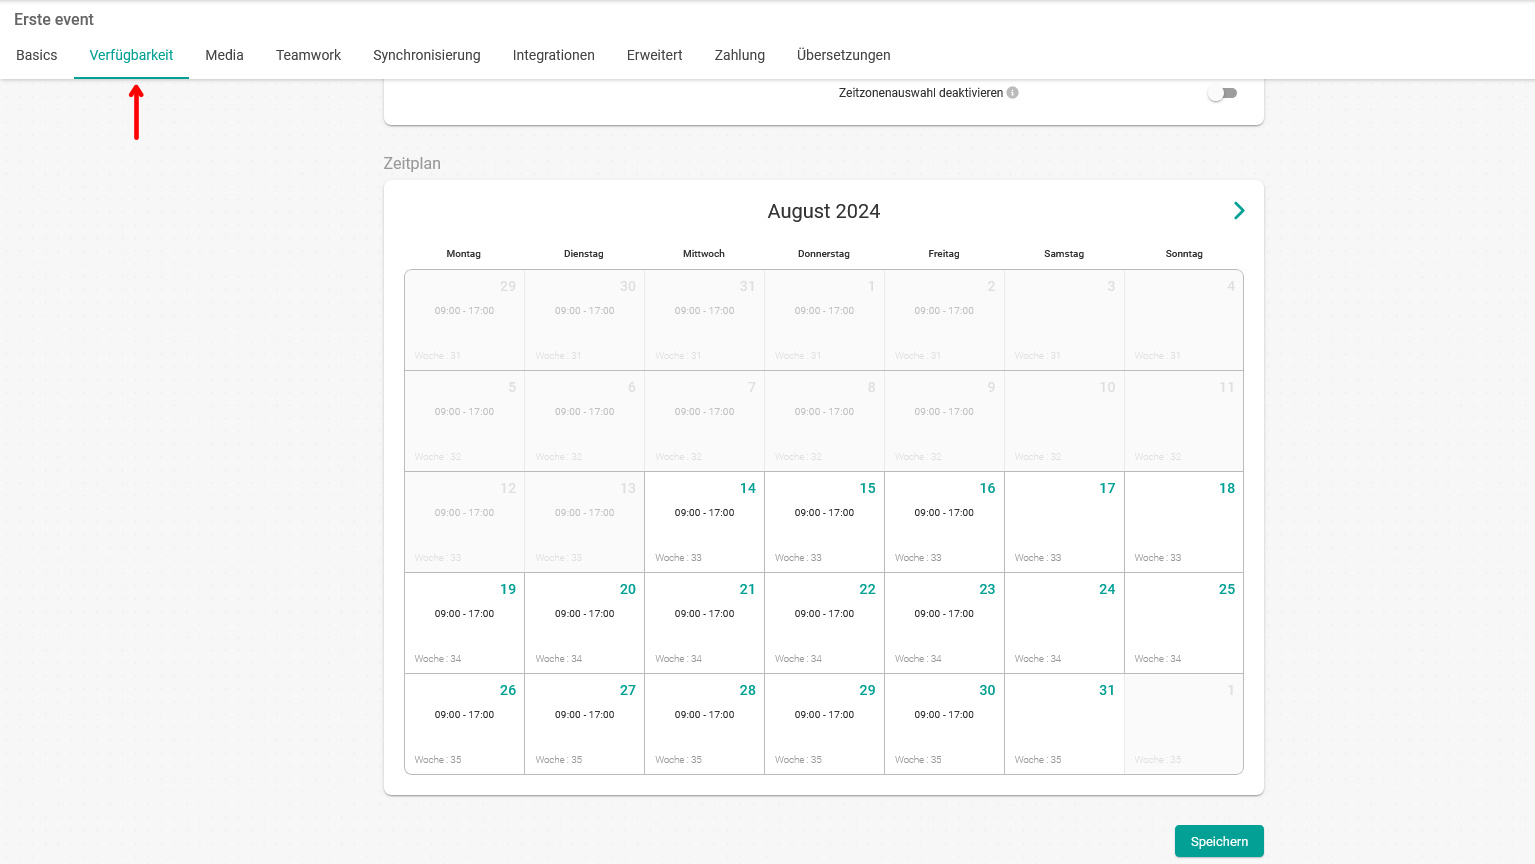
Task: Pick August 19 in the schedule
Action: tap(464, 623)
